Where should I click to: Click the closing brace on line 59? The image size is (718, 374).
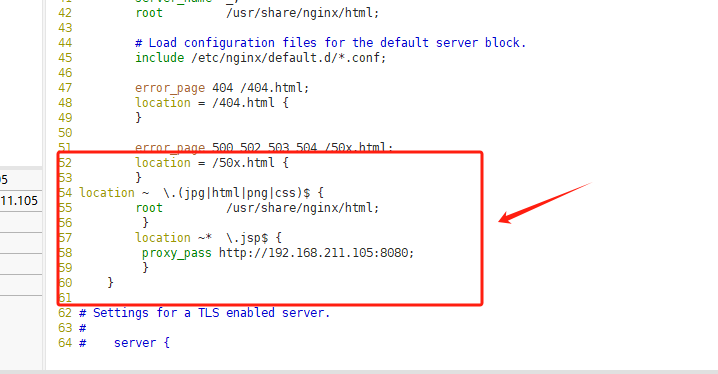point(146,268)
